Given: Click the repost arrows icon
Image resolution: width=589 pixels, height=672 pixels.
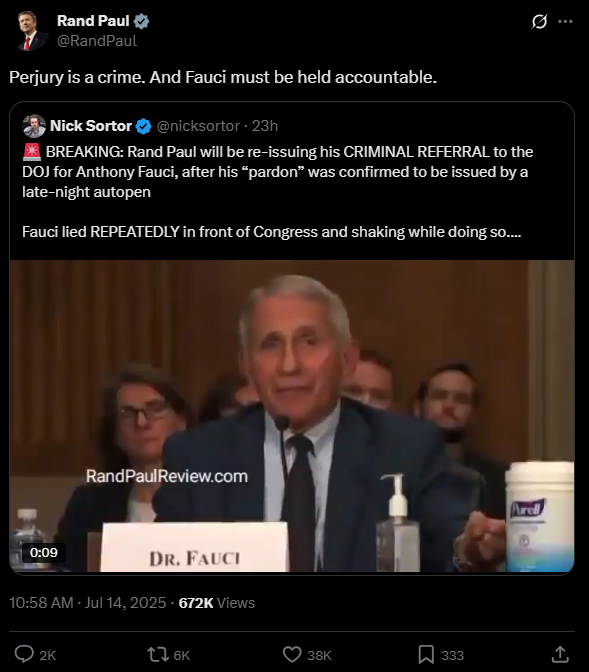Looking at the screenshot, I should [158, 655].
